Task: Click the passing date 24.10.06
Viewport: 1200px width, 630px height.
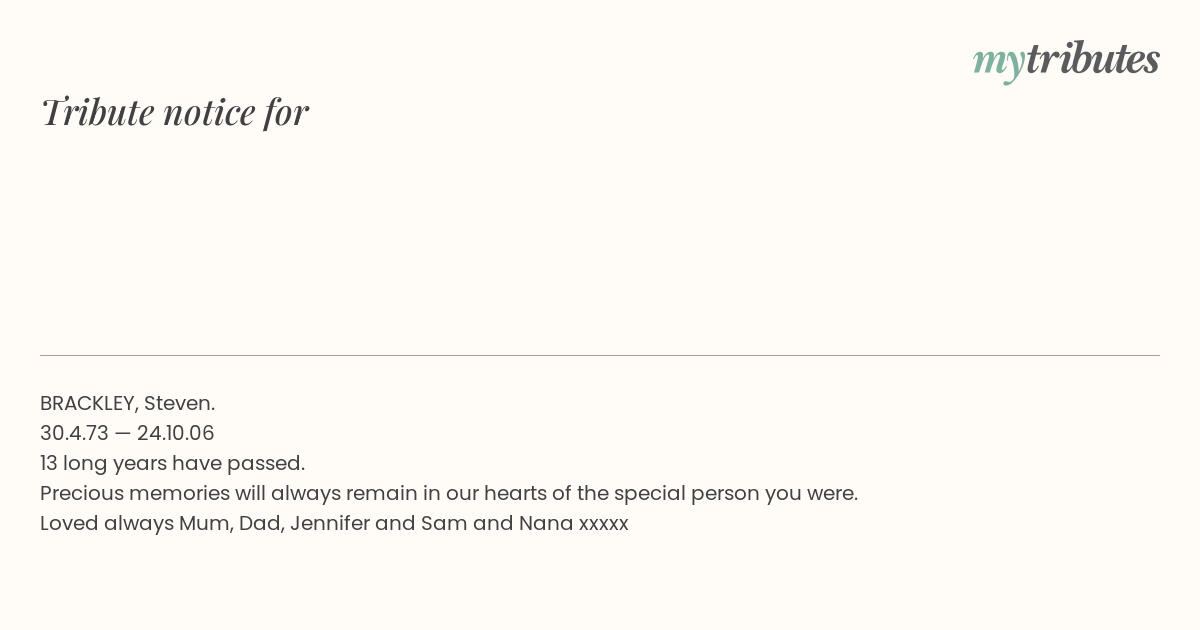Action: pos(176,433)
